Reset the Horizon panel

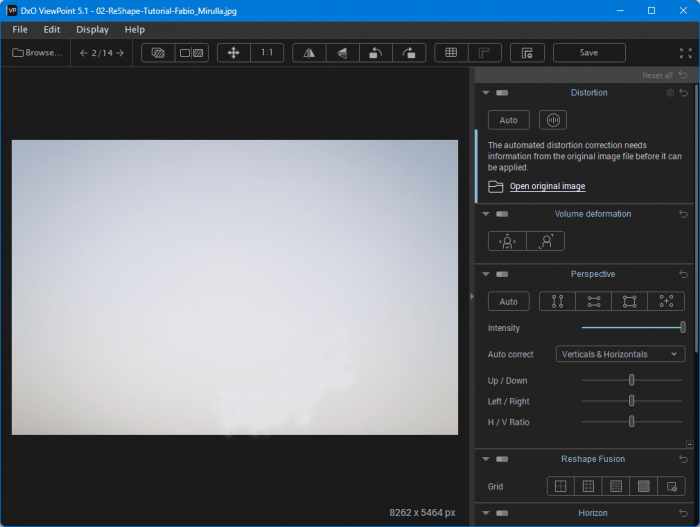point(683,513)
